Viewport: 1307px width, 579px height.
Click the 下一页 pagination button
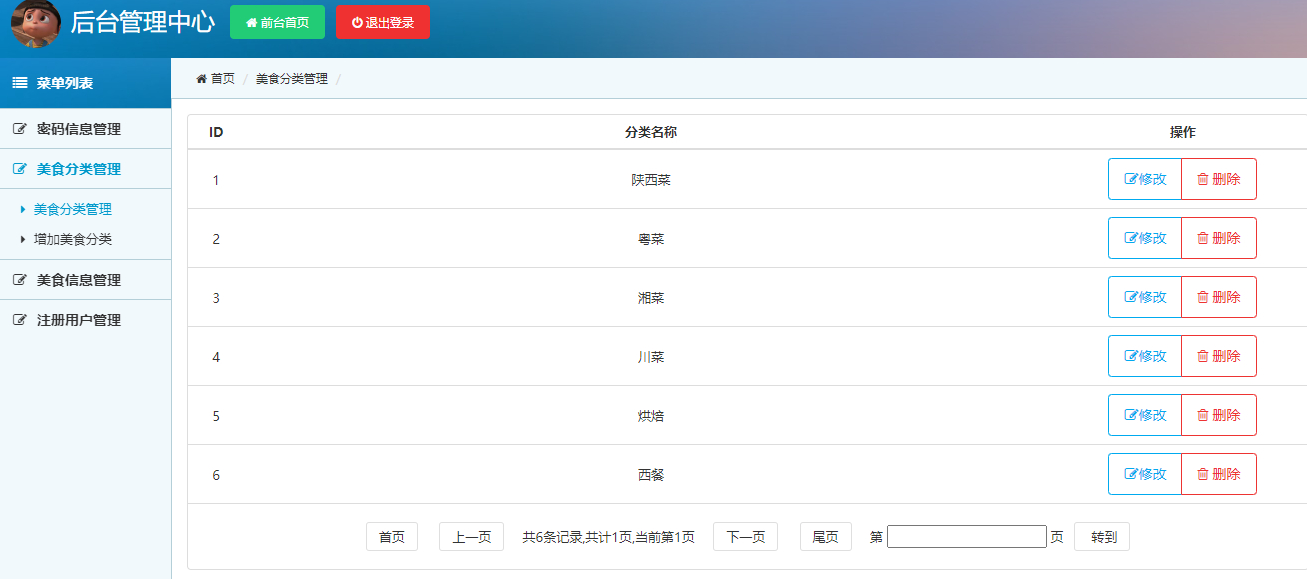tap(744, 536)
